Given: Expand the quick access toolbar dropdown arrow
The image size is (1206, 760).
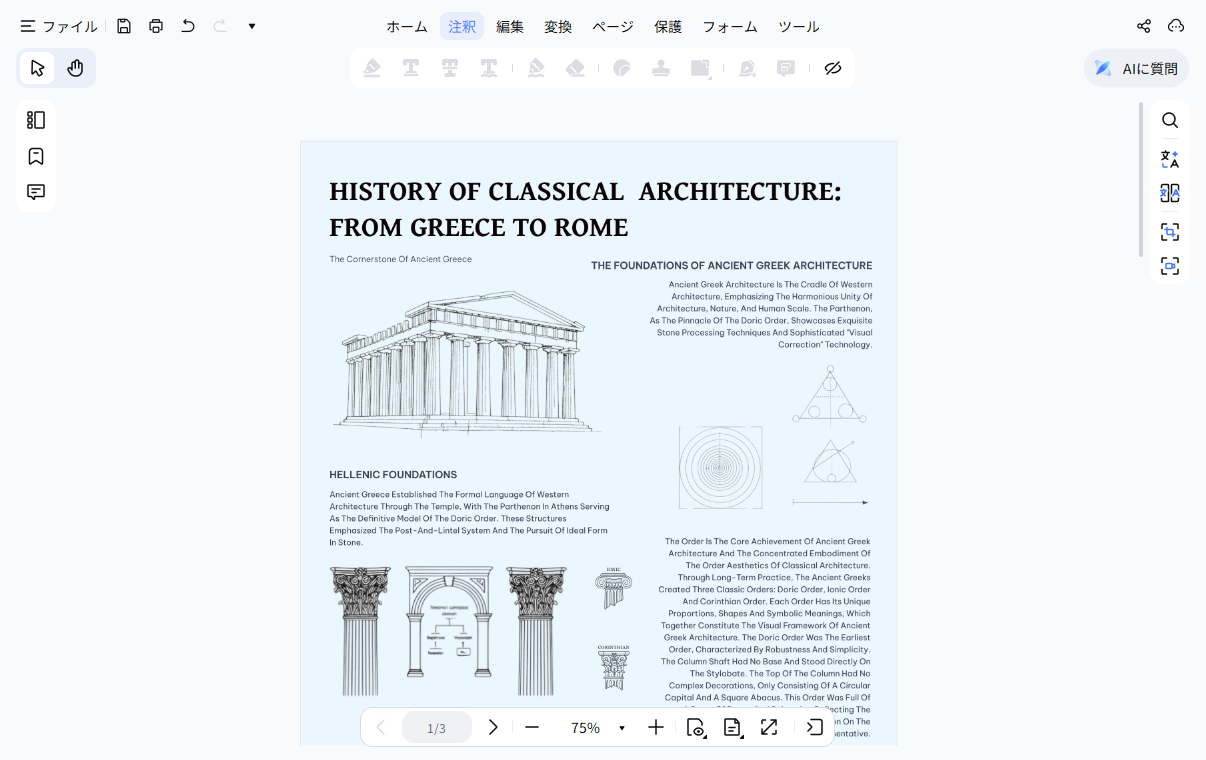Looking at the screenshot, I should 252,26.
